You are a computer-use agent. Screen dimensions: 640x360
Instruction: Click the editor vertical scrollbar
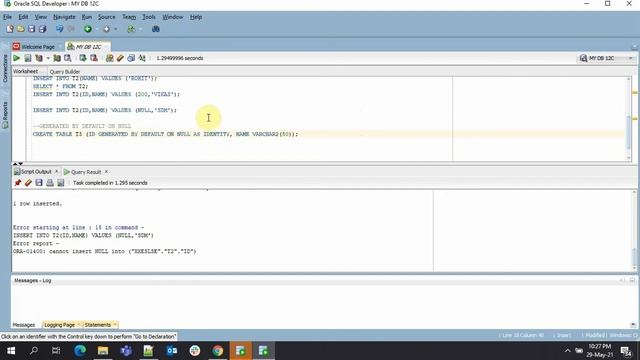pyautogui.click(x=629, y=118)
